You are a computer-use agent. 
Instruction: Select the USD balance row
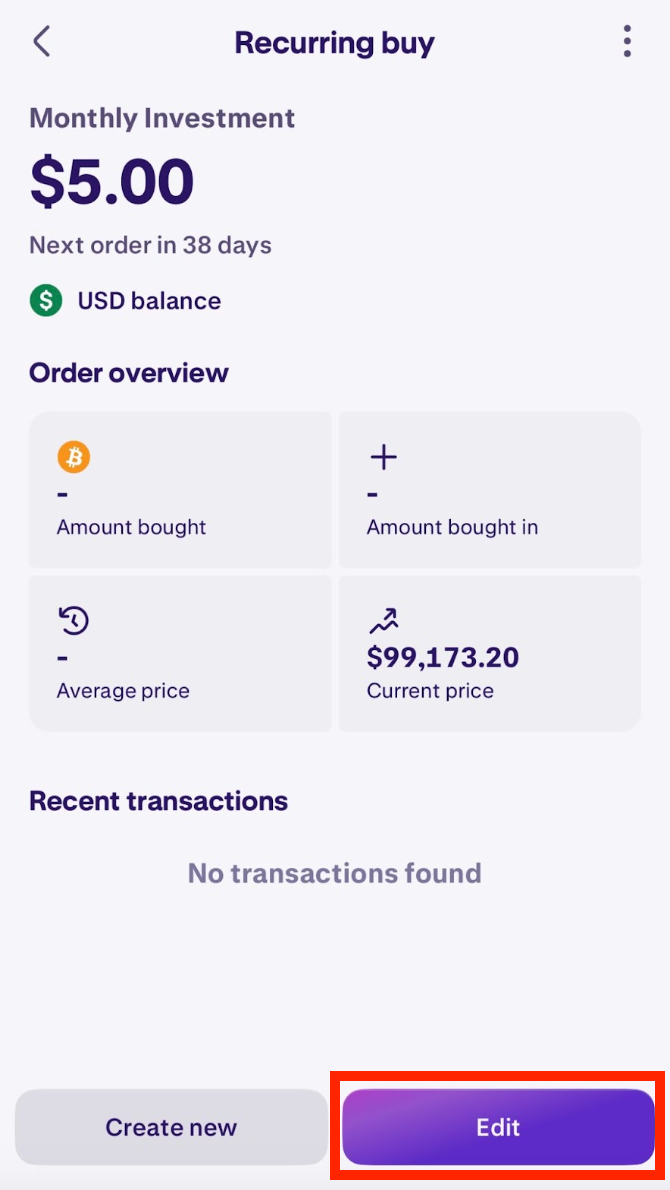click(x=125, y=300)
